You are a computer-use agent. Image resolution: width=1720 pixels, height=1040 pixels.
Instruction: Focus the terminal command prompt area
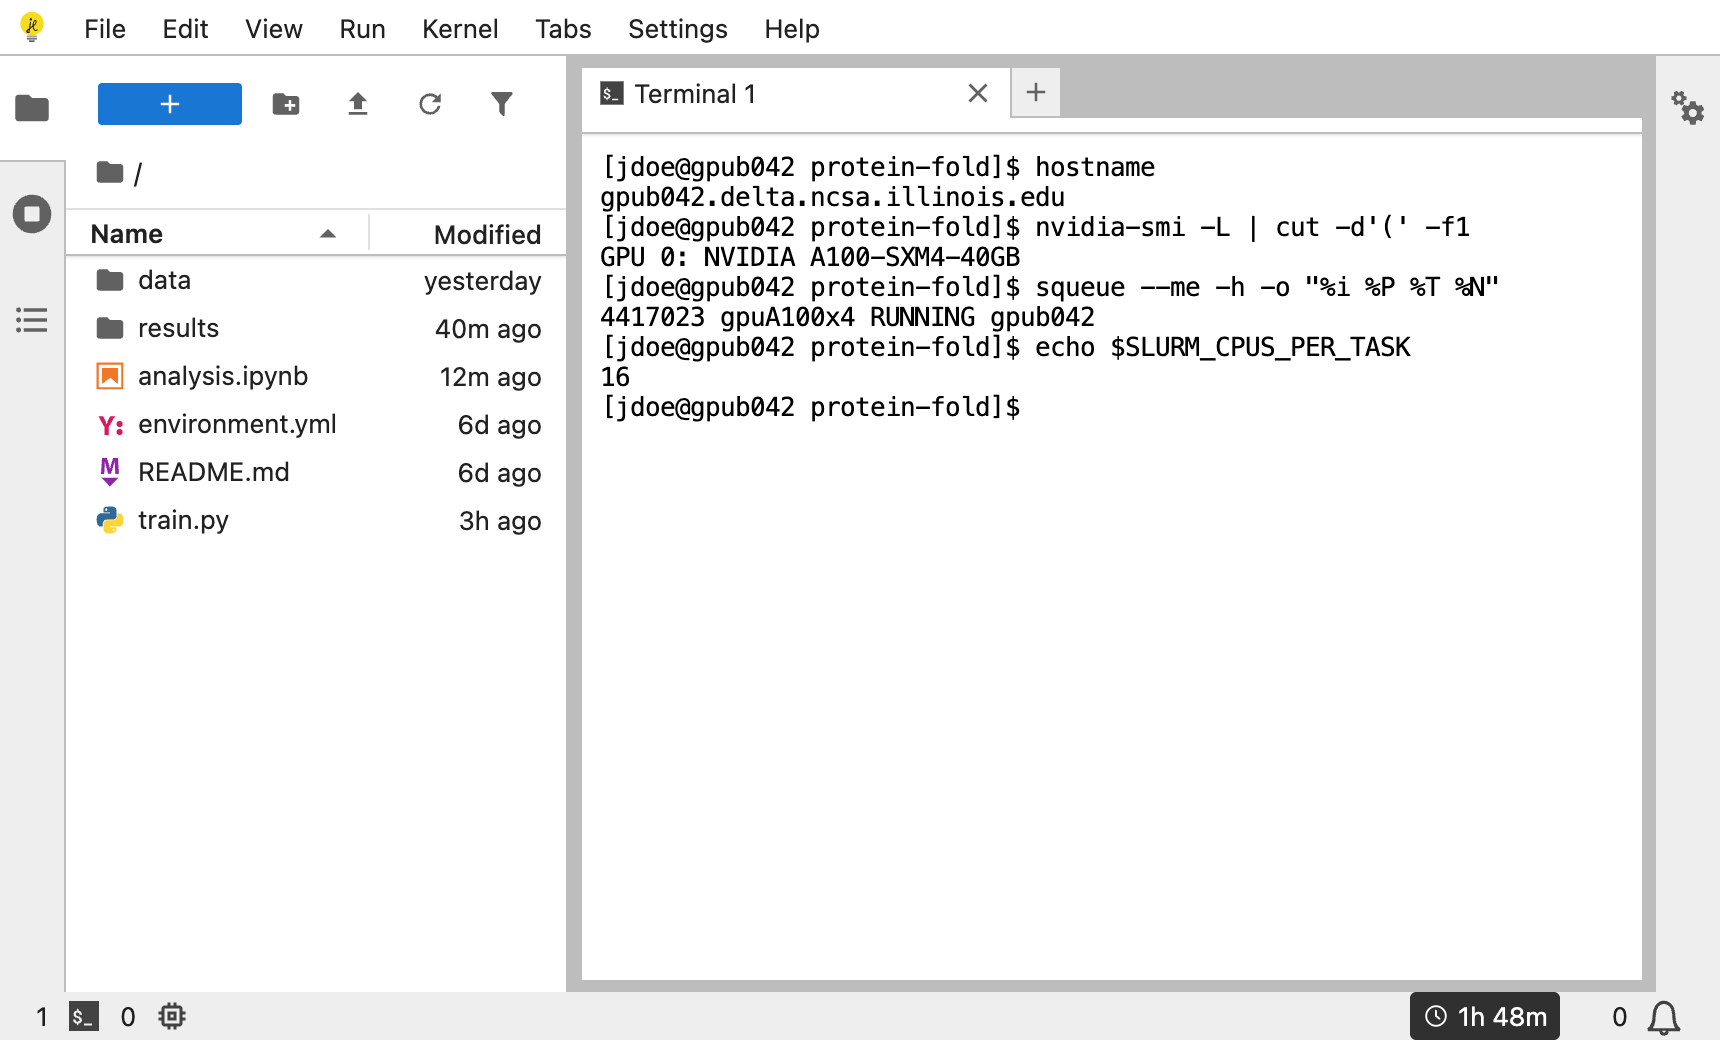tap(1112, 558)
